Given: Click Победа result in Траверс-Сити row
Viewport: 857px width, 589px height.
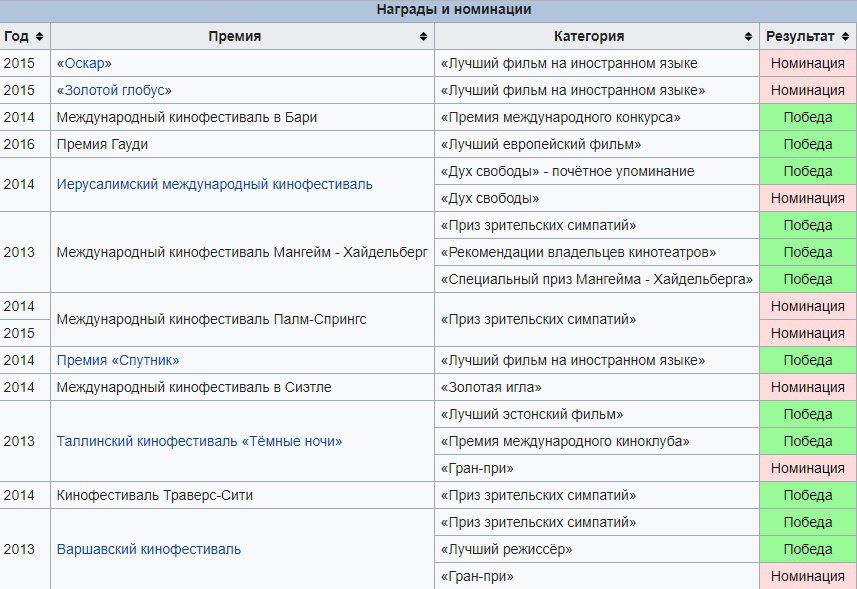Looking at the screenshot, I should tap(808, 496).
